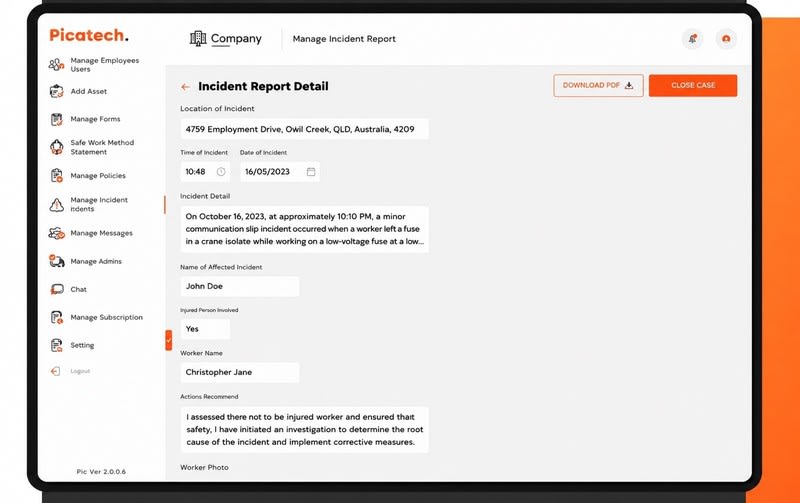Image resolution: width=800 pixels, height=503 pixels.
Task: Click the Location of Incident field
Action: [304, 129]
